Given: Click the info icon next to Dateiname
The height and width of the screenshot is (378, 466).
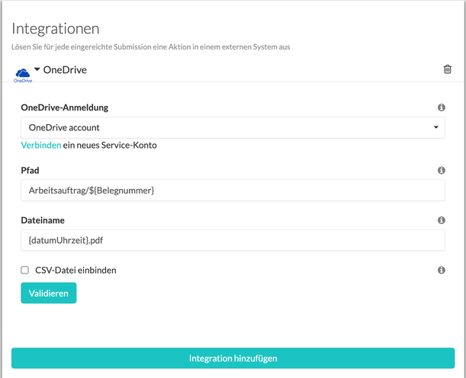Looking at the screenshot, I should (x=441, y=220).
